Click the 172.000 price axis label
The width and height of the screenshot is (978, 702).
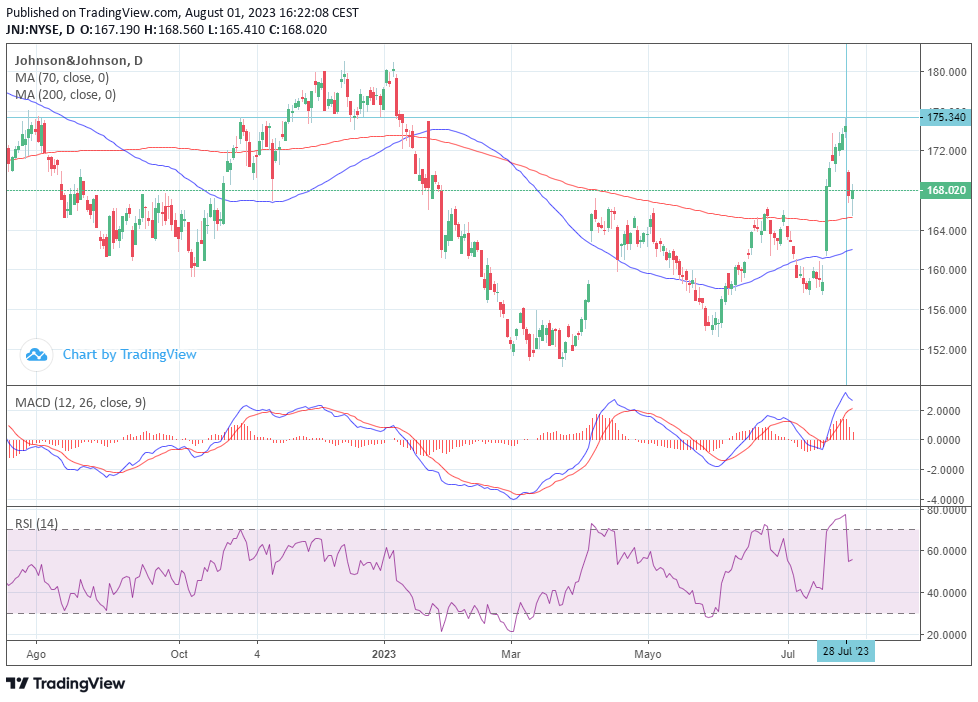(x=947, y=151)
